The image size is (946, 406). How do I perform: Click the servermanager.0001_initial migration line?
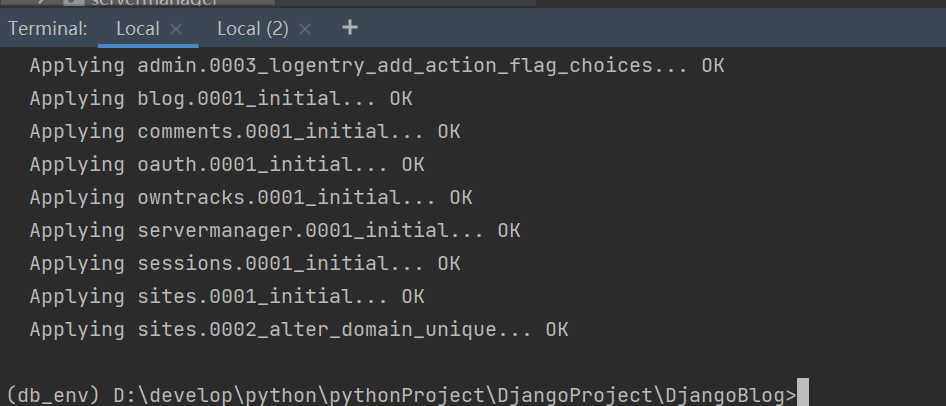[274, 230]
